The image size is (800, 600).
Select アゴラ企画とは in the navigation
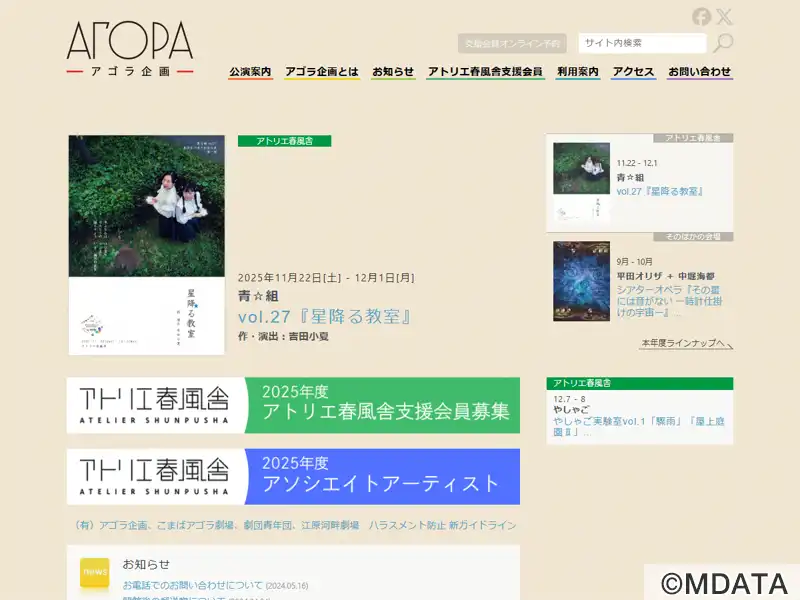pos(321,72)
